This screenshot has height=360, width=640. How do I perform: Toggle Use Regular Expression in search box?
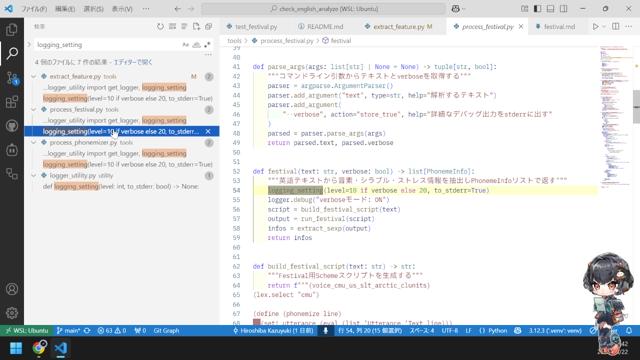(x=207, y=44)
